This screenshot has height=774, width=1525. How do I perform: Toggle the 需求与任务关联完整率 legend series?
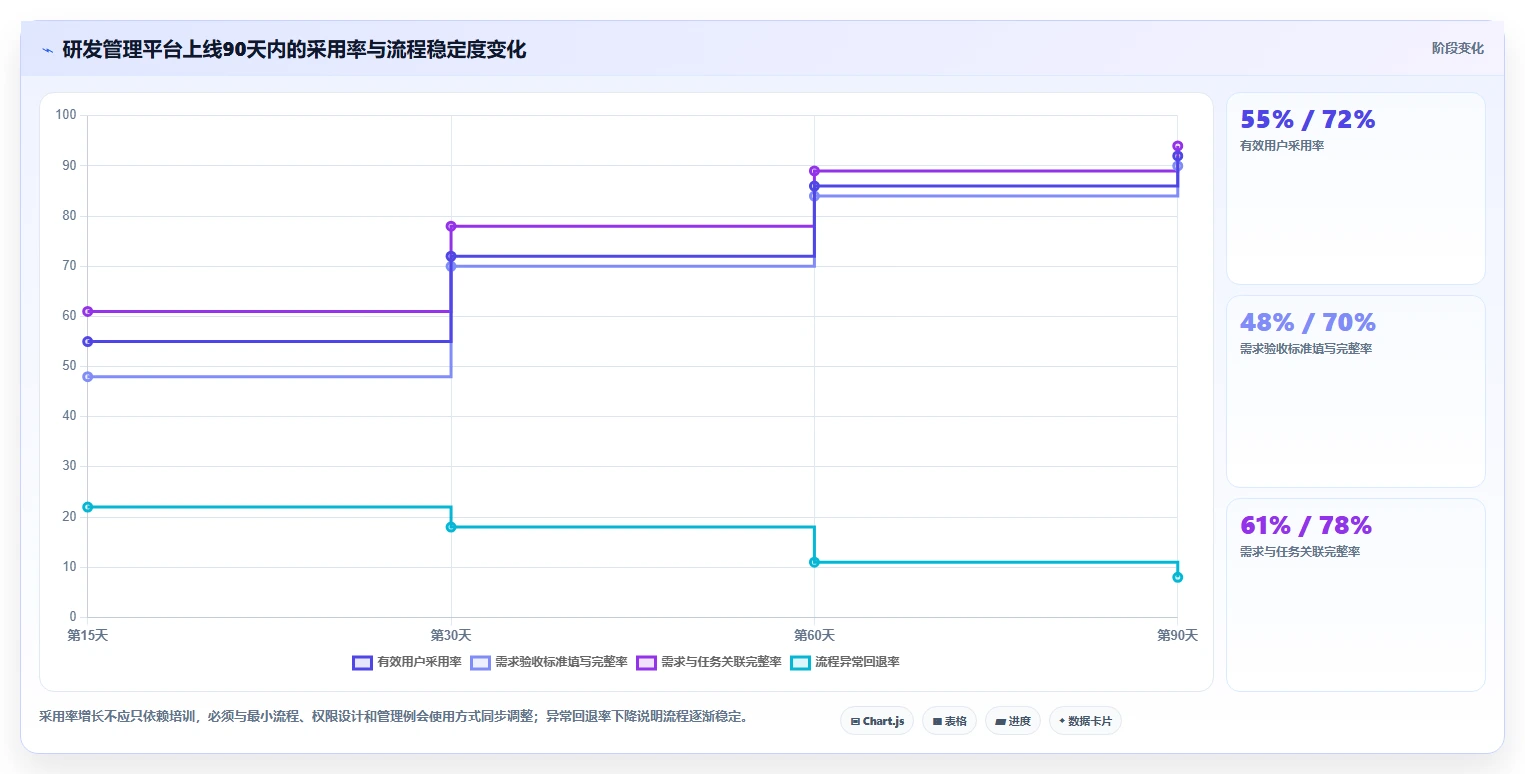pos(709,662)
